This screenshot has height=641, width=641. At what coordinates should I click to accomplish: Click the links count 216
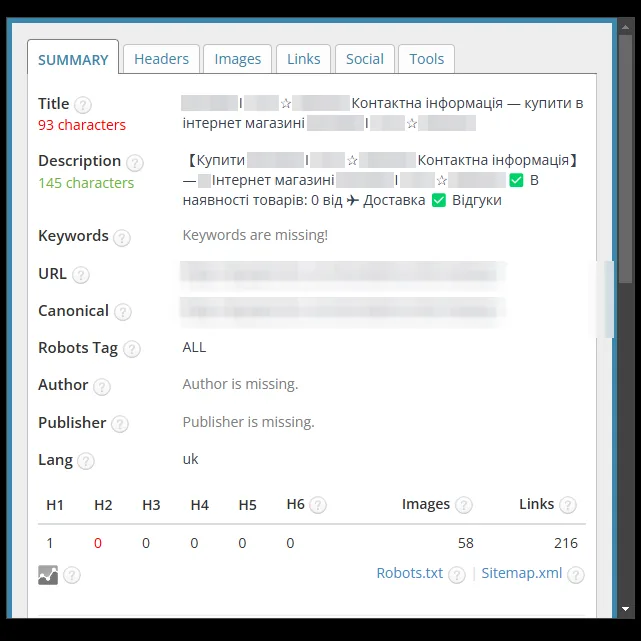tap(566, 543)
